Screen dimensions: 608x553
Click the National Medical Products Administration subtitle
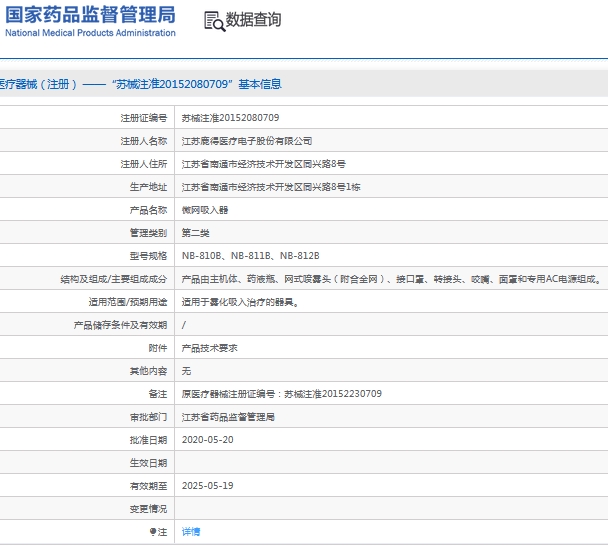pyautogui.click(x=90, y=33)
